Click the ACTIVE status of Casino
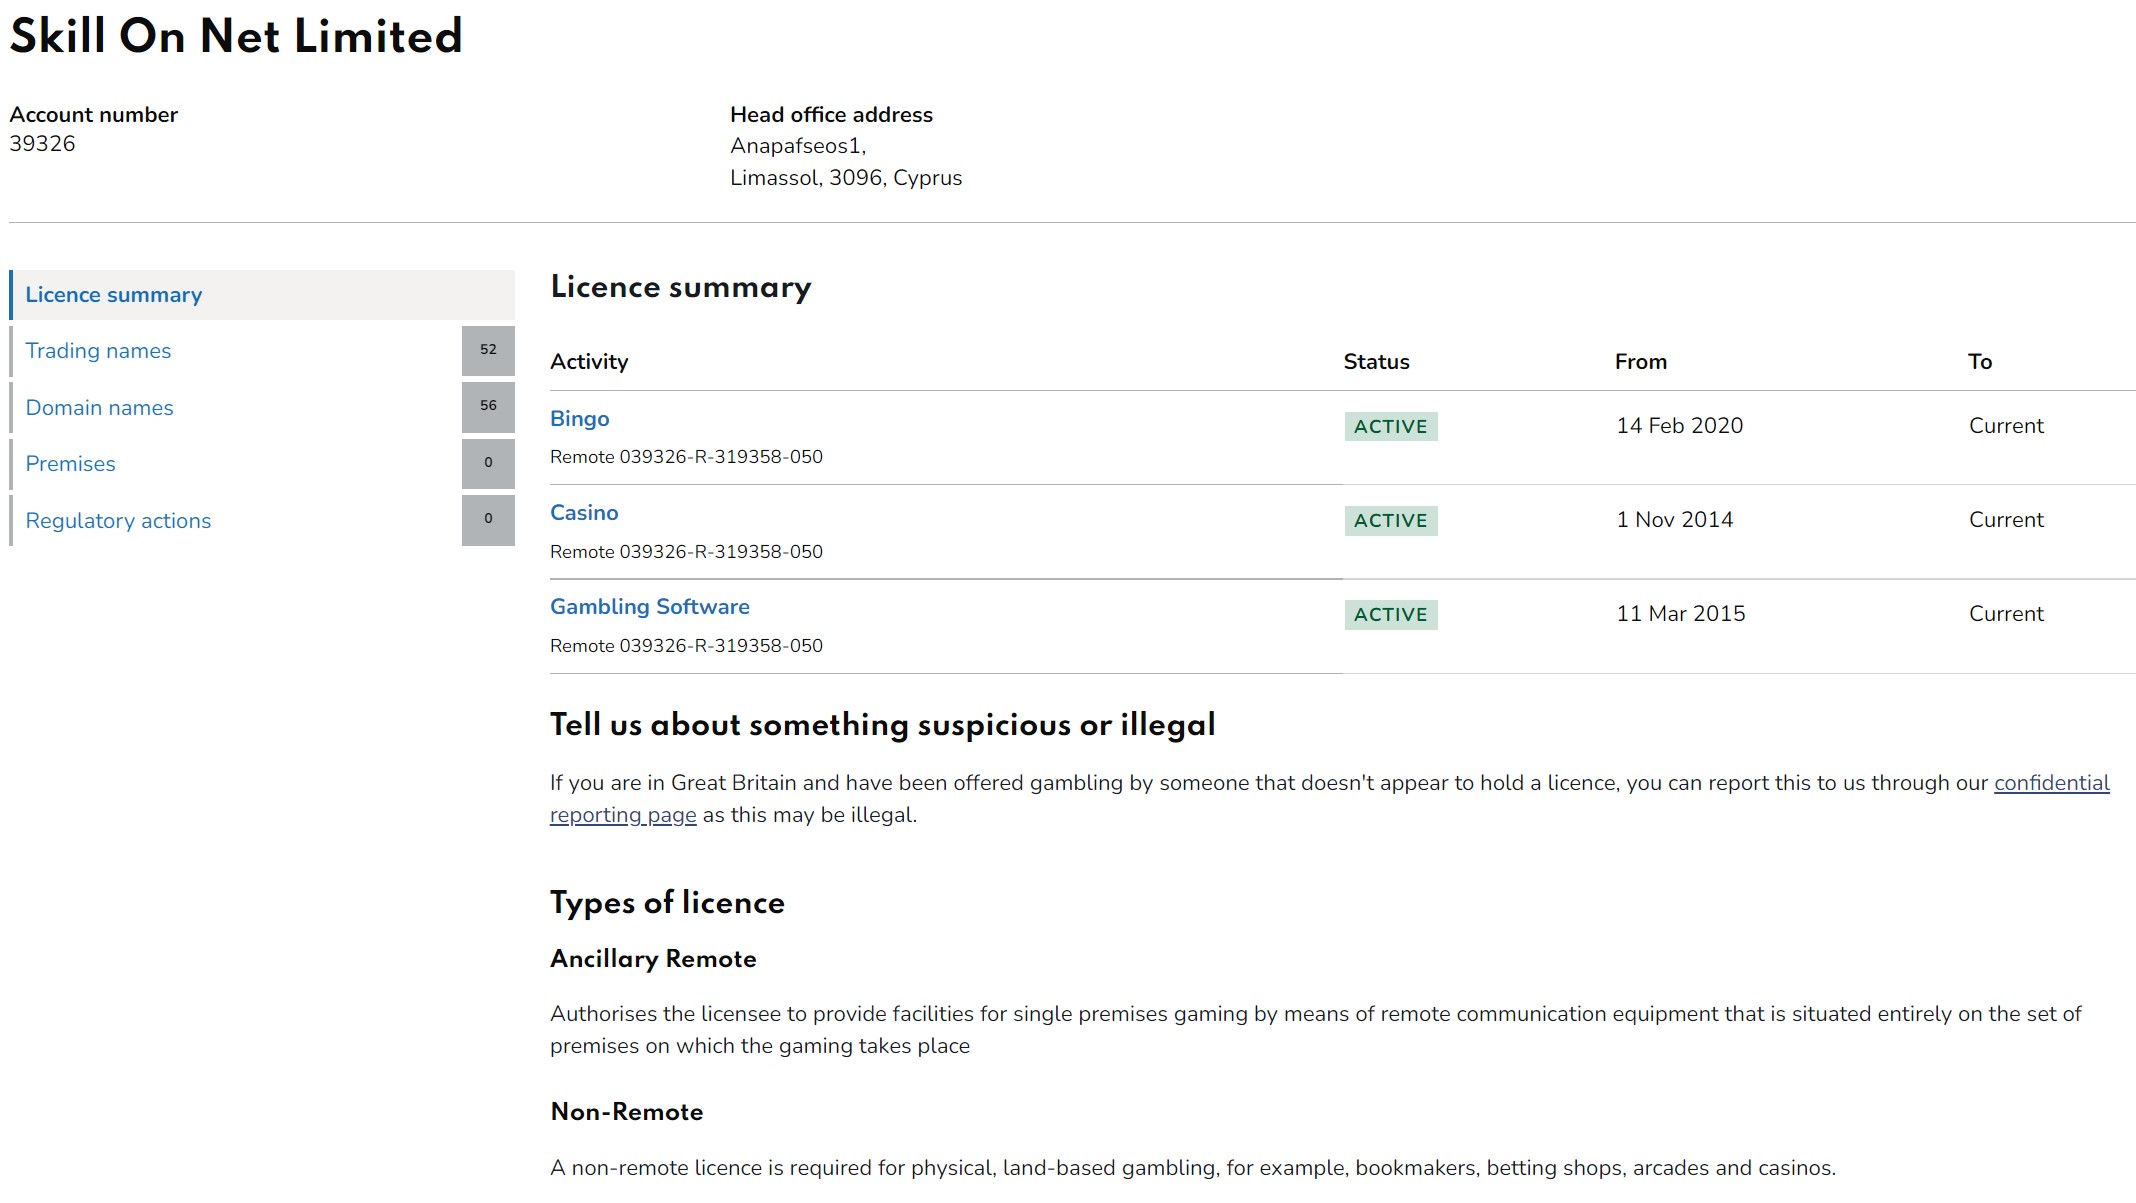Image resolution: width=2136 pixels, height=1203 pixels. point(1391,521)
